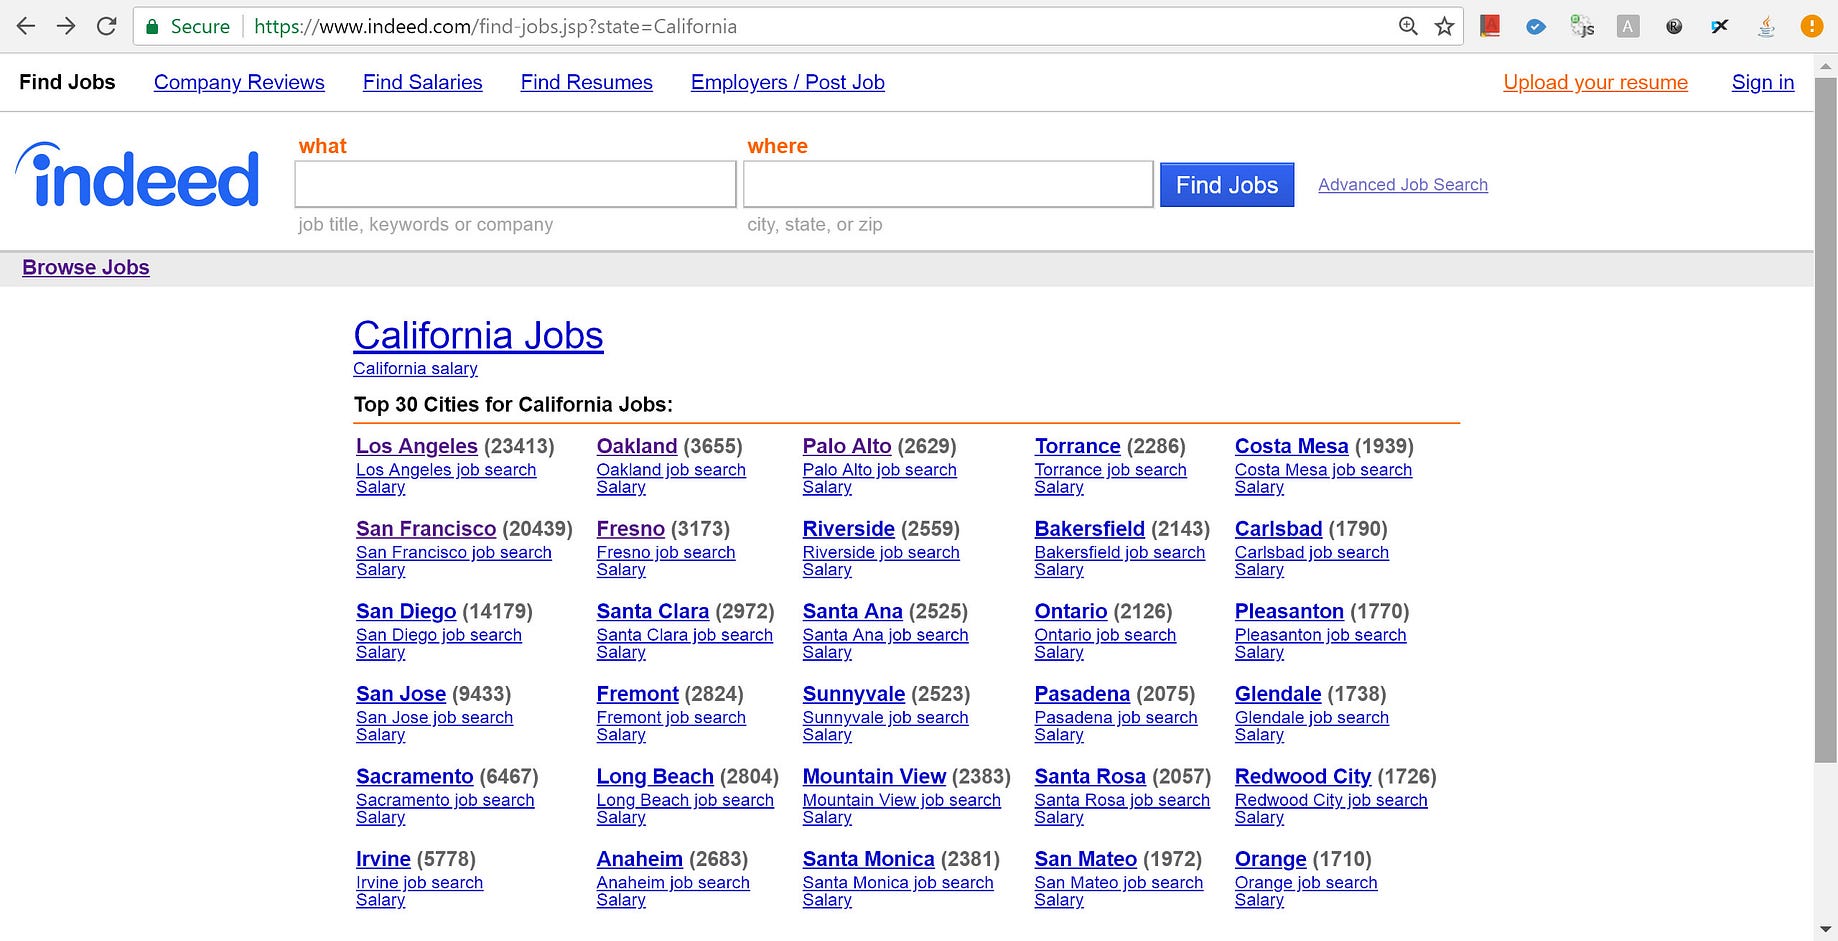Click the green Secure padlock icon
The height and width of the screenshot is (941, 1838).
152,27
